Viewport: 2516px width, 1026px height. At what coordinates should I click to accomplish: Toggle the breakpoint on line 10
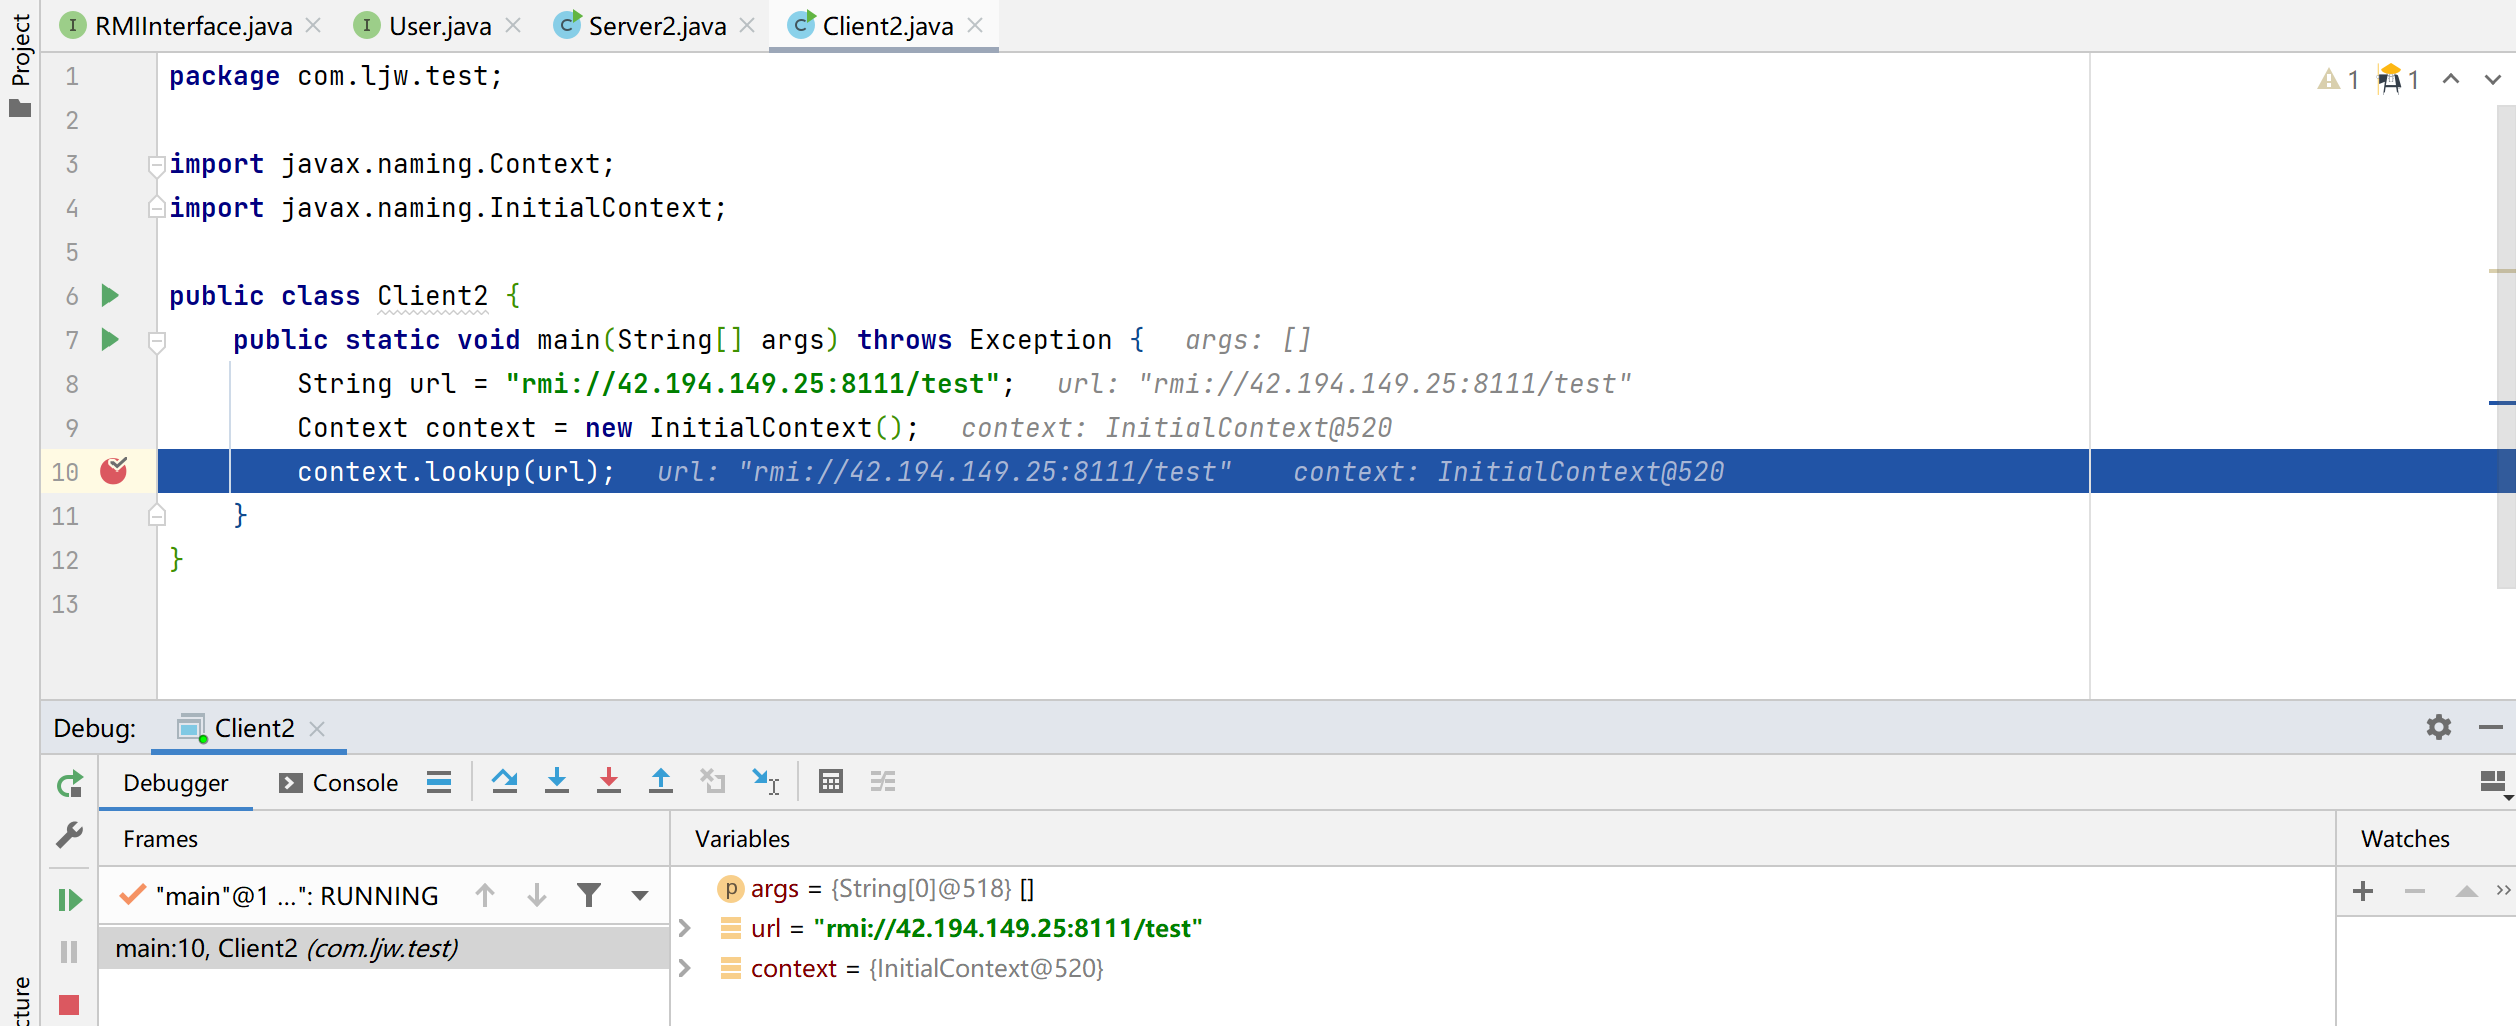pos(114,471)
